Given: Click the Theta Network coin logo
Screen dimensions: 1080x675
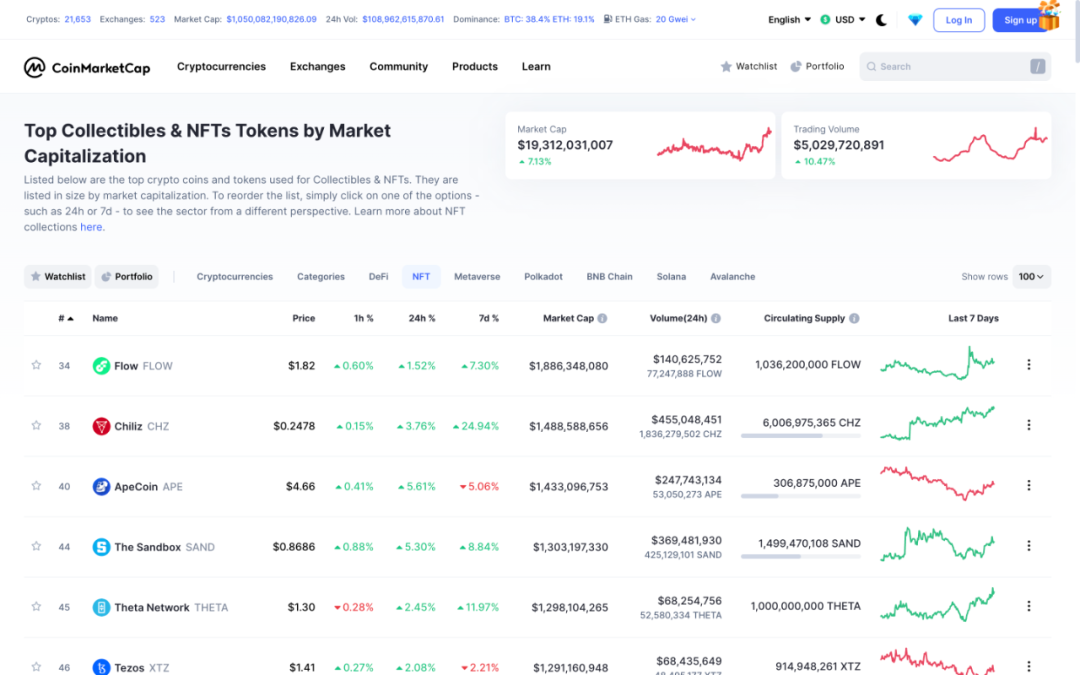Looking at the screenshot, I should [101, 608].
